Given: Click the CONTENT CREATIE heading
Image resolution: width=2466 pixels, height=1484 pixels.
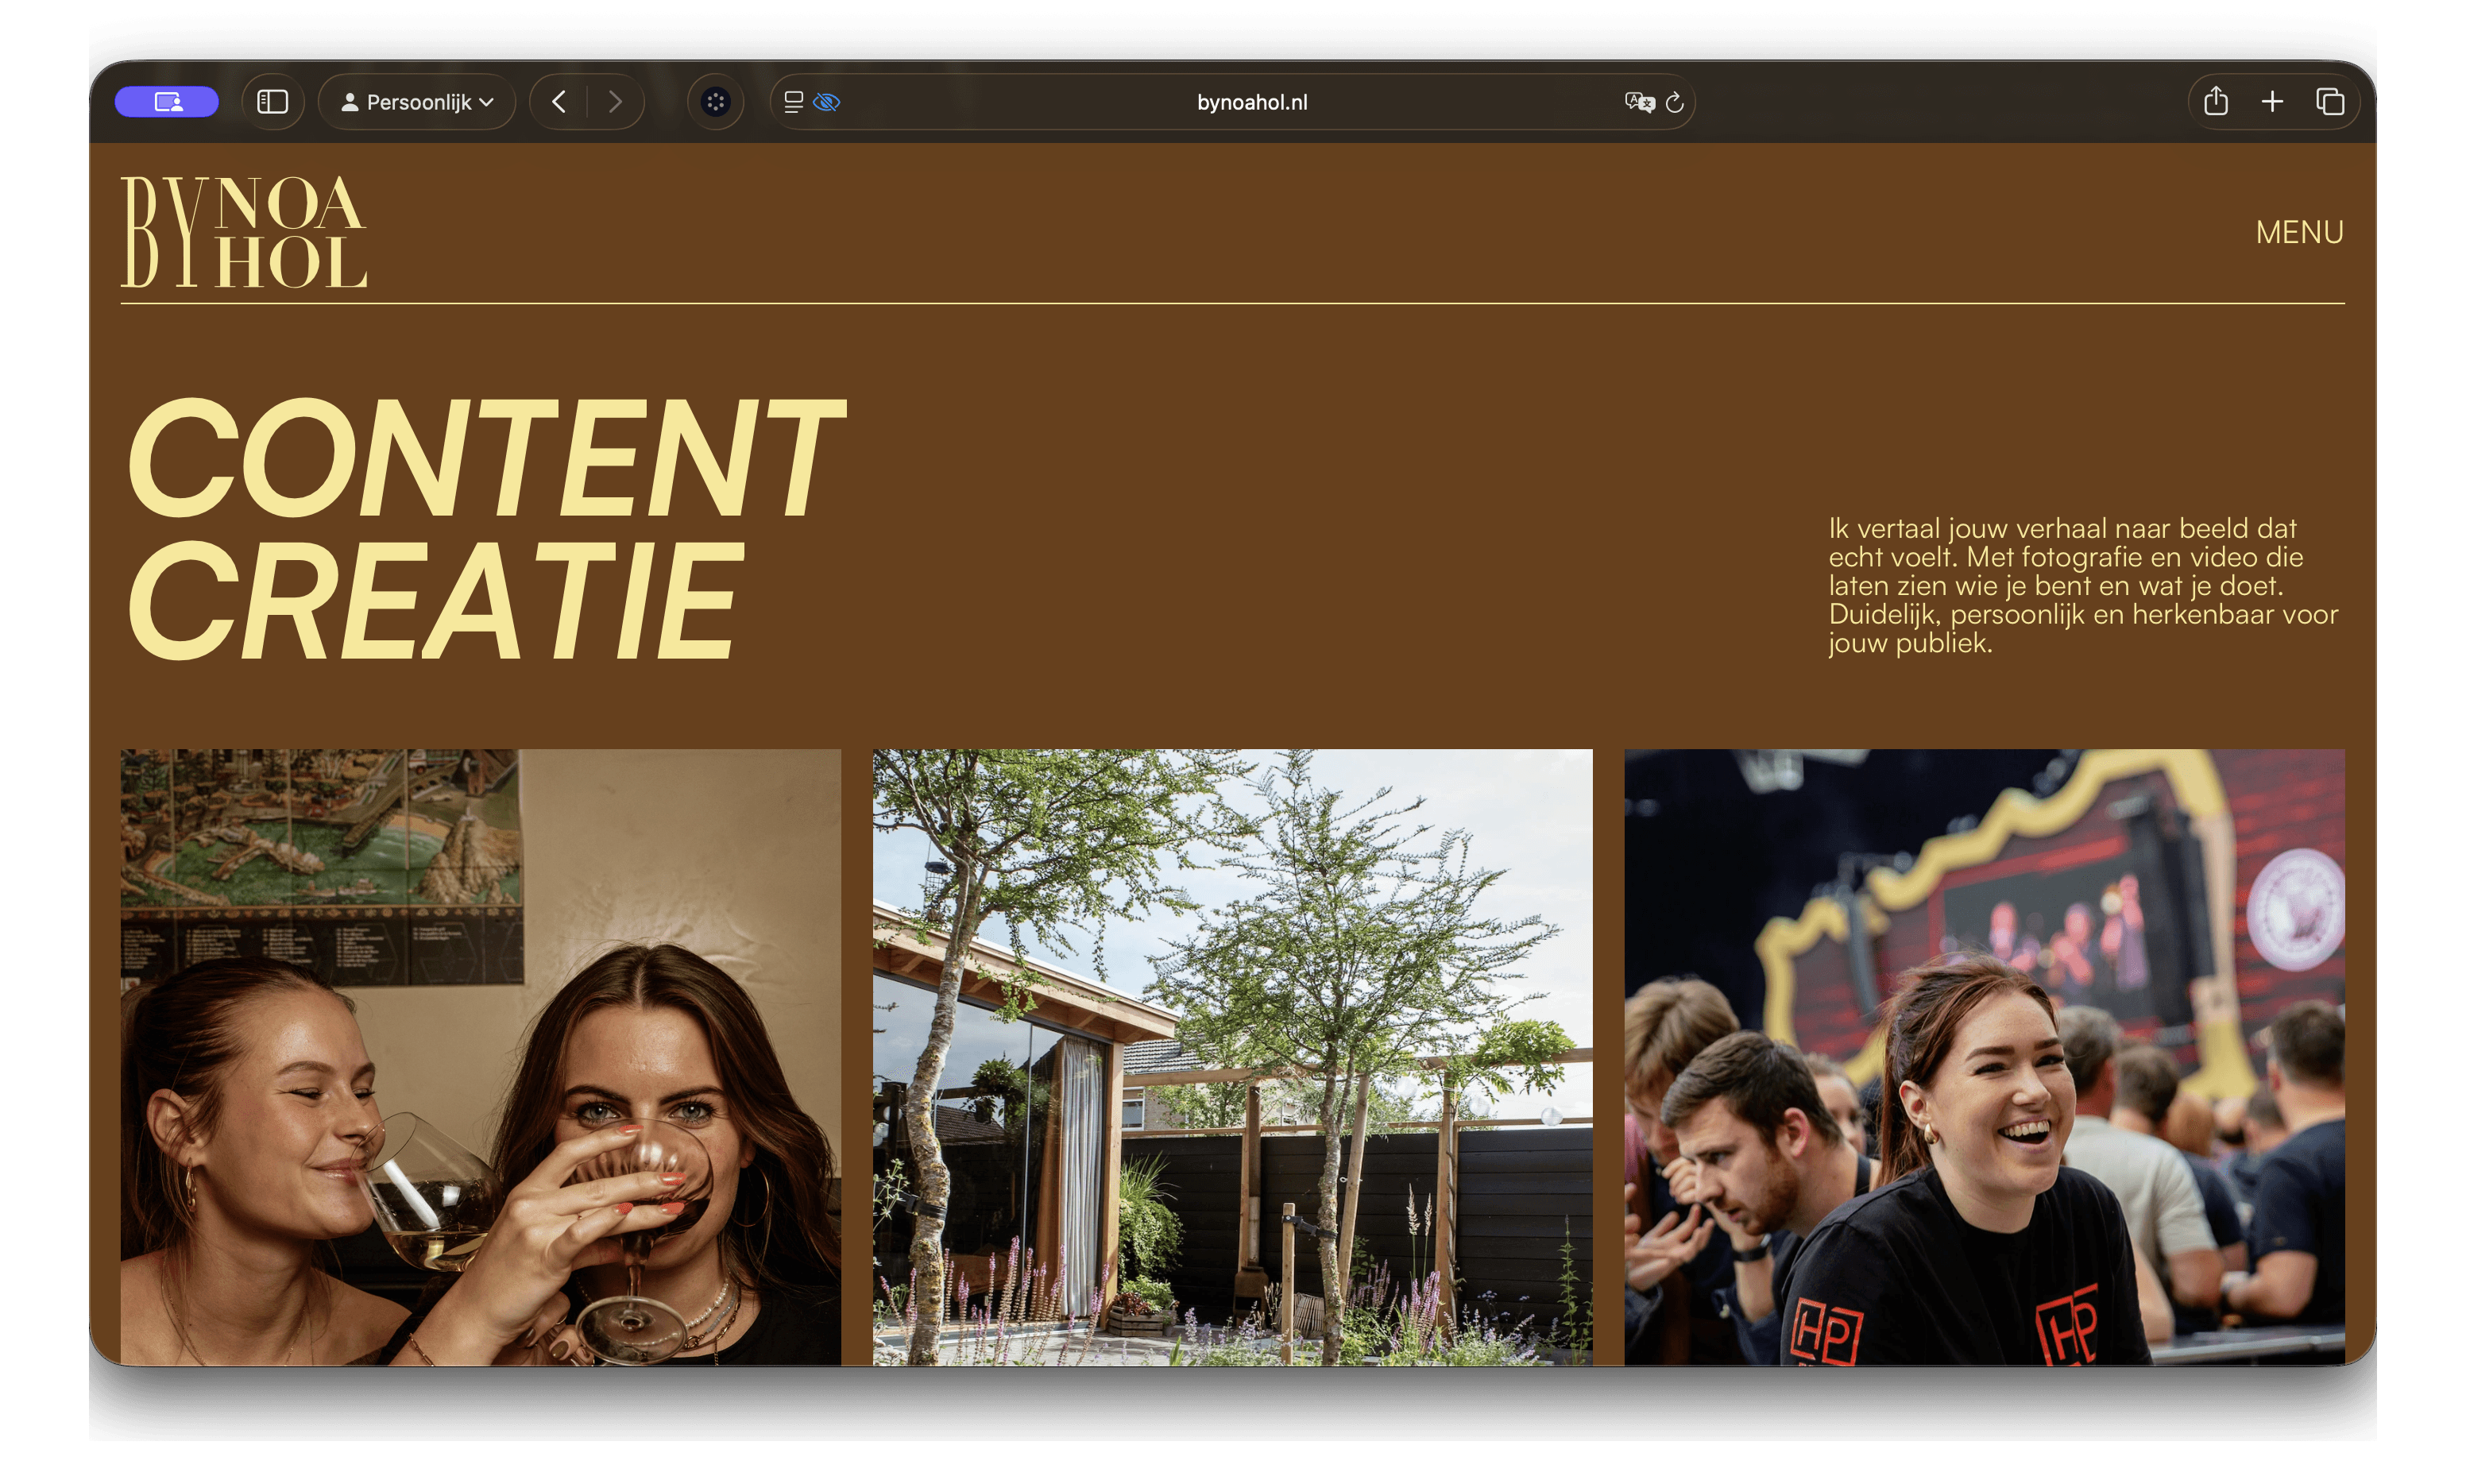Looking at the screenshot, I should point(485,528).
